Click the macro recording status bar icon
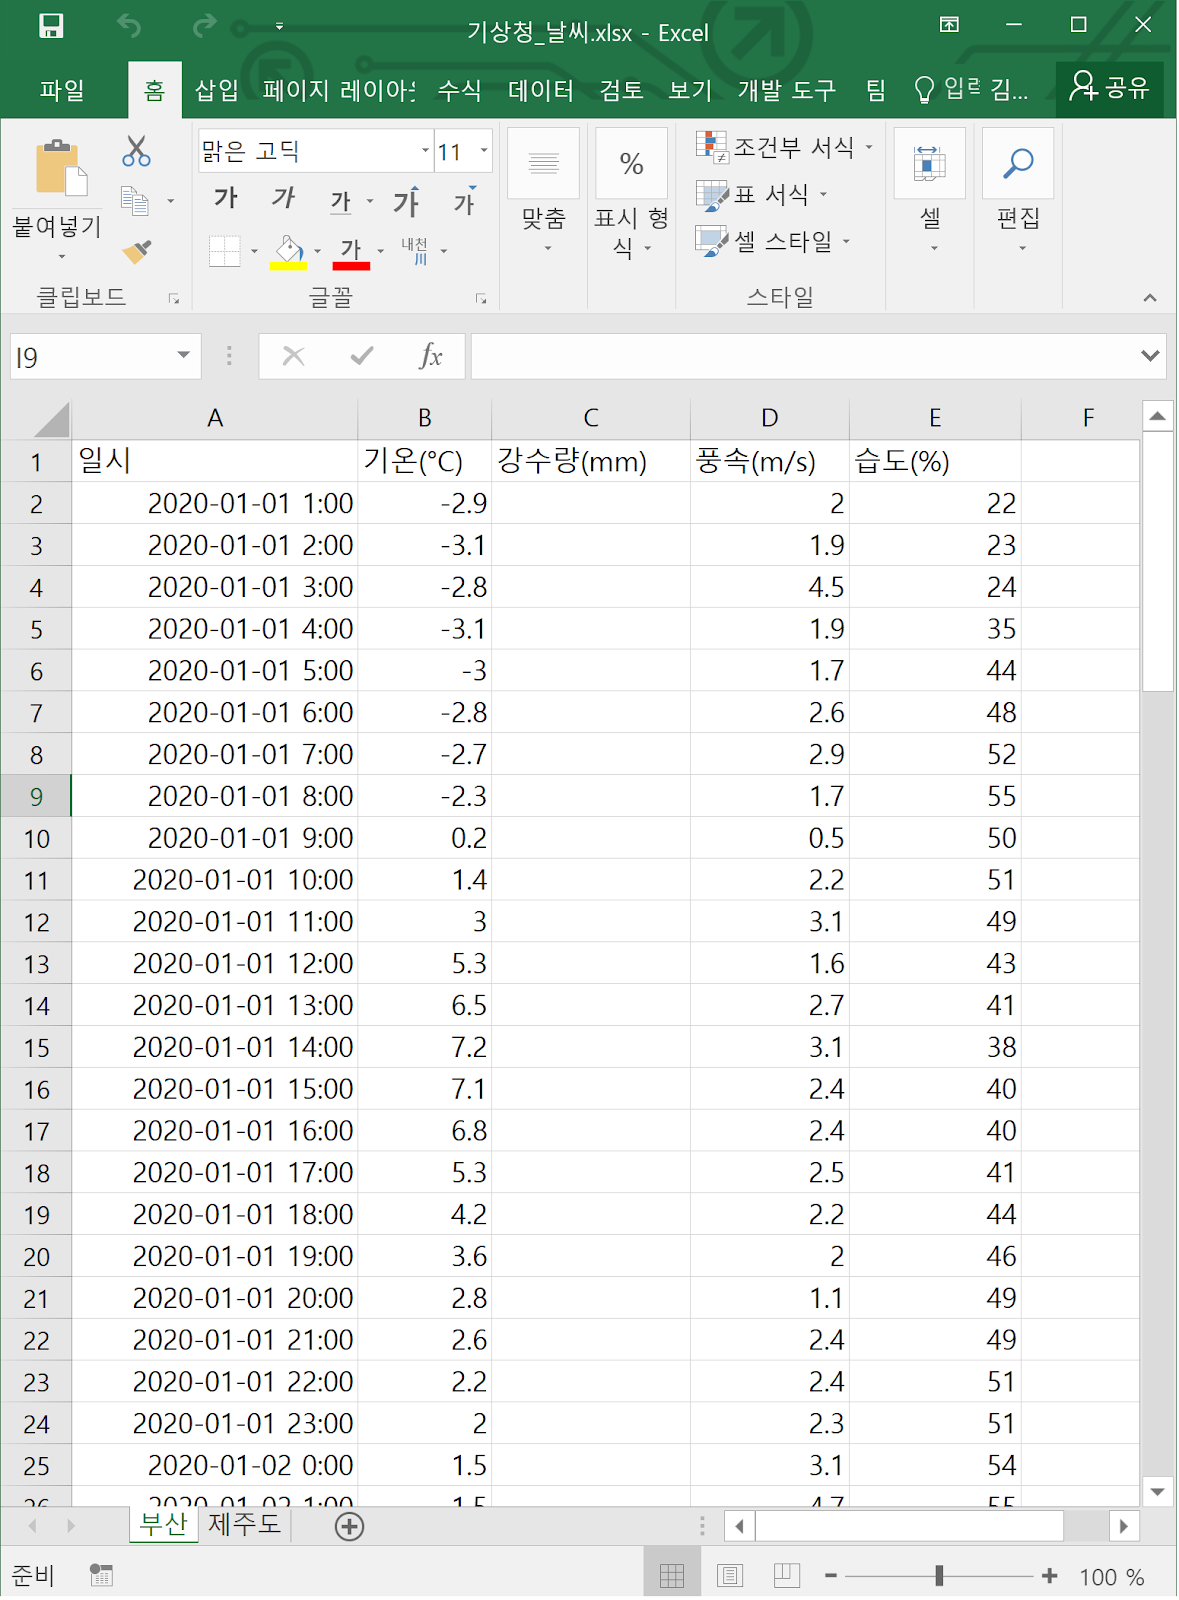Screen dimensions: 1179x1600 [101, 1576]
